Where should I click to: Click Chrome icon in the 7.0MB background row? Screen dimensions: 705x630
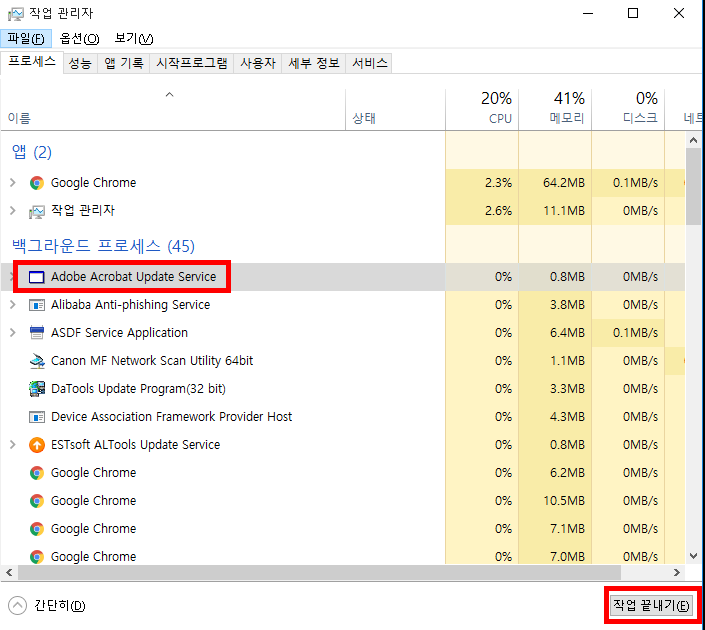click(x=37, y=557)
